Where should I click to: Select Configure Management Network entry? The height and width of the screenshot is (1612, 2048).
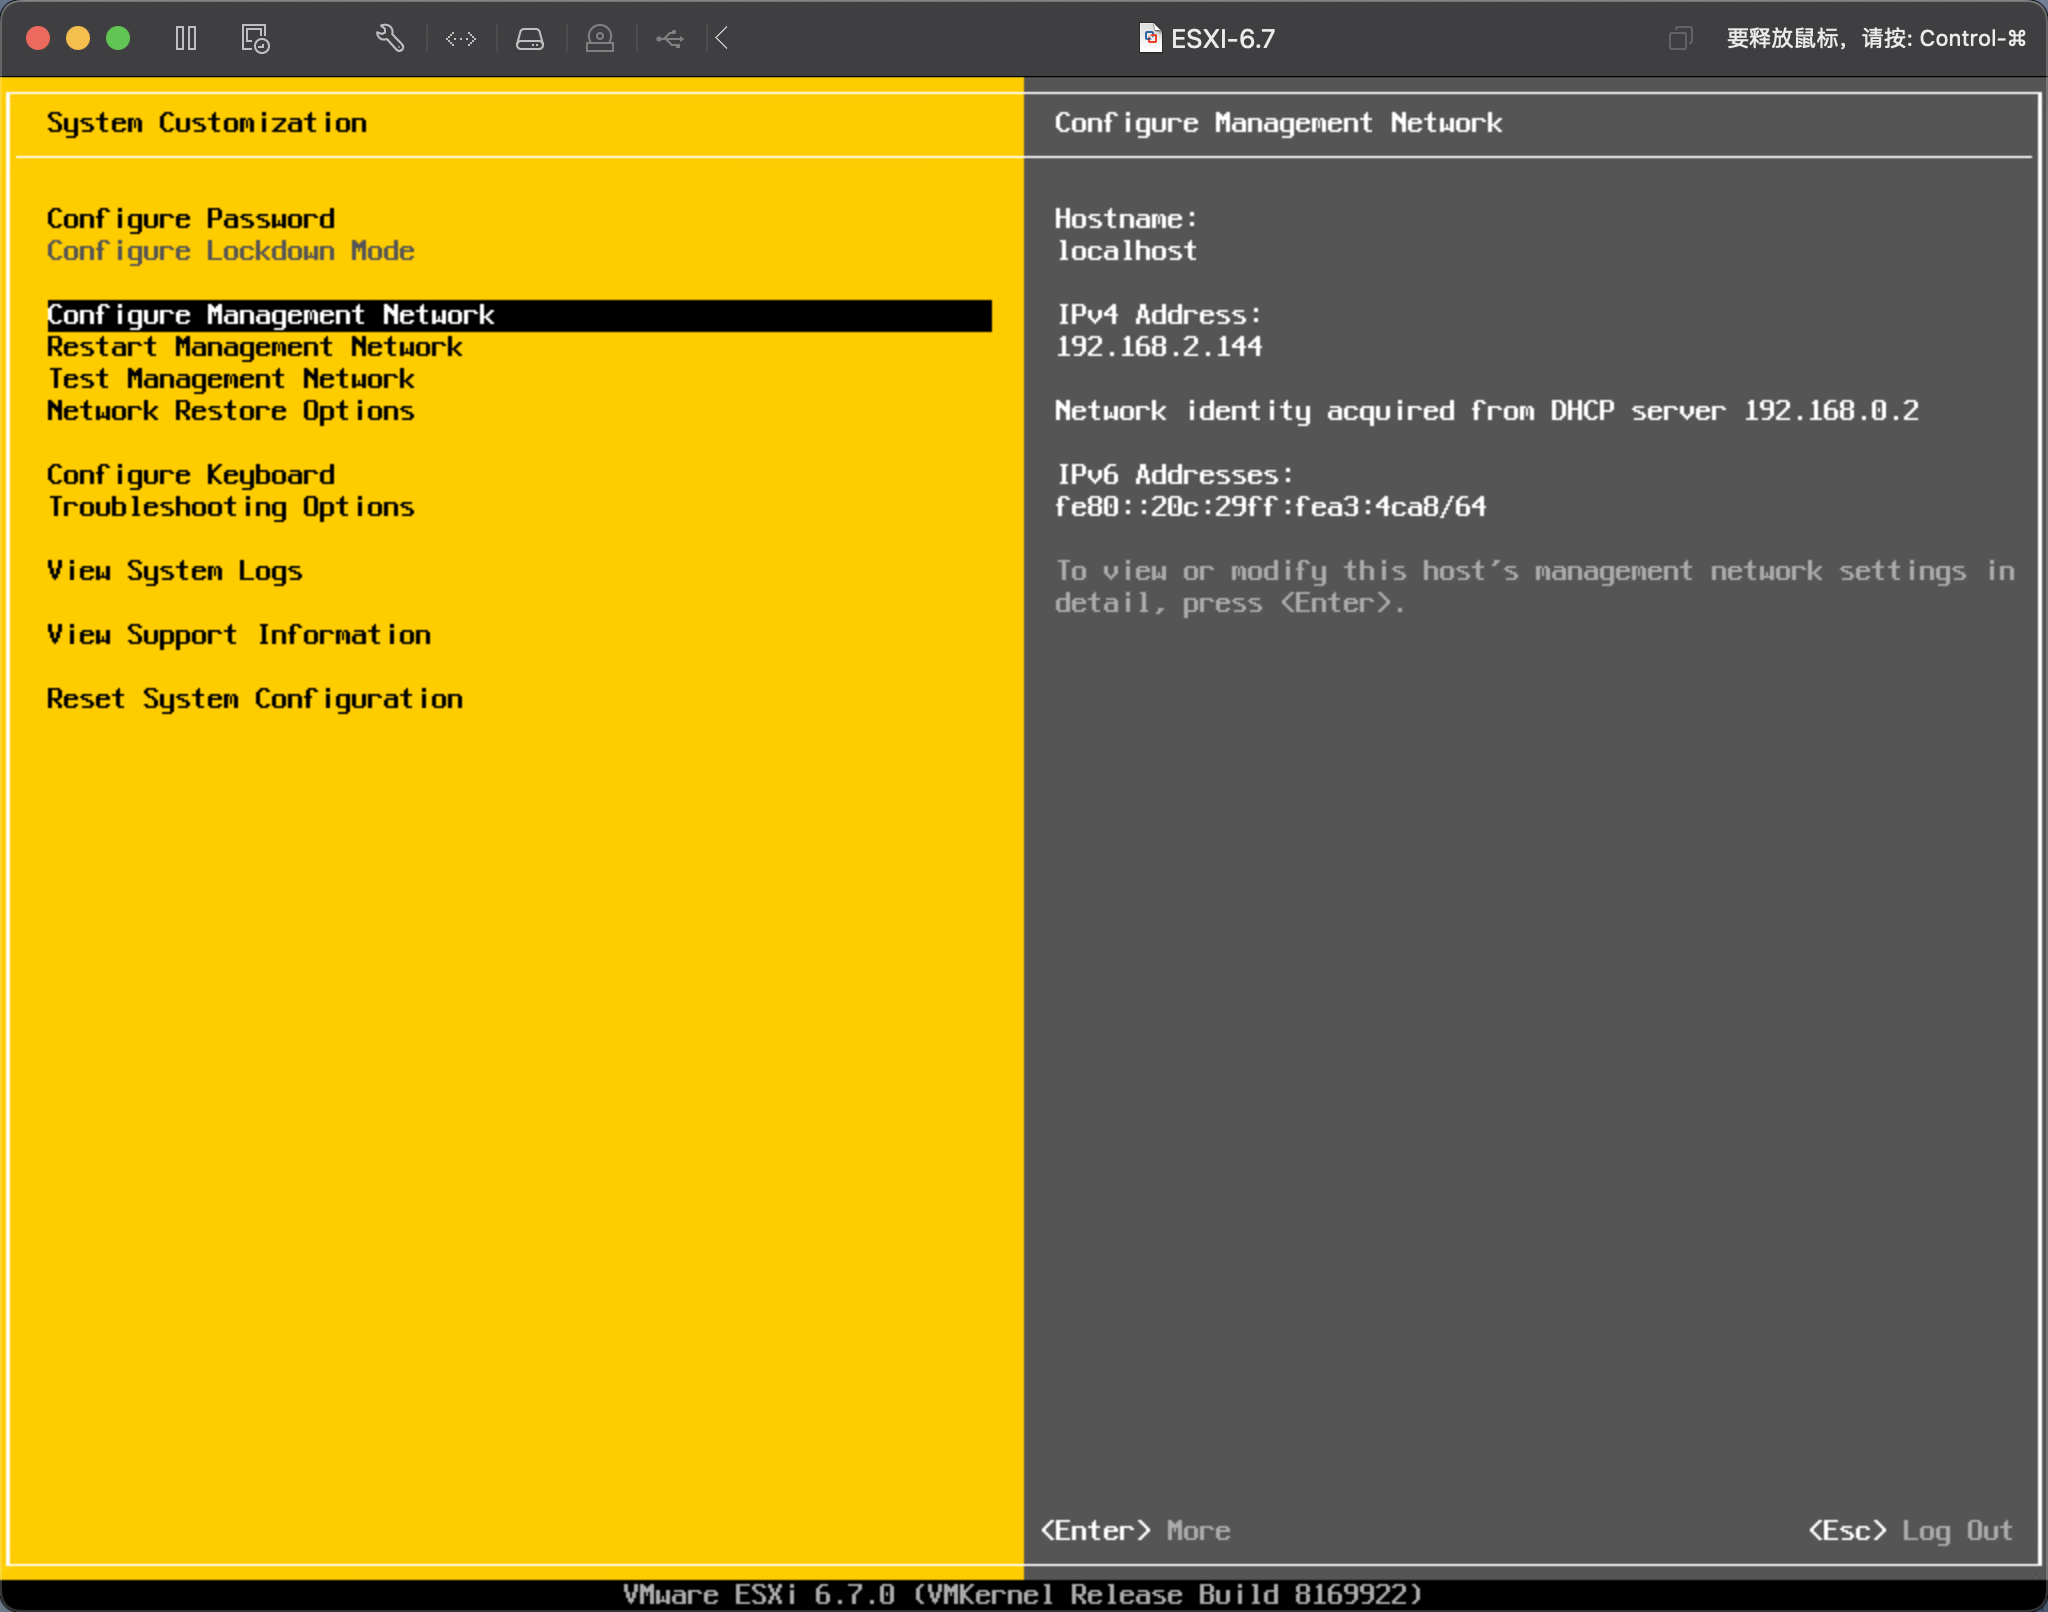pyautogui.click(x=271, y=315)
